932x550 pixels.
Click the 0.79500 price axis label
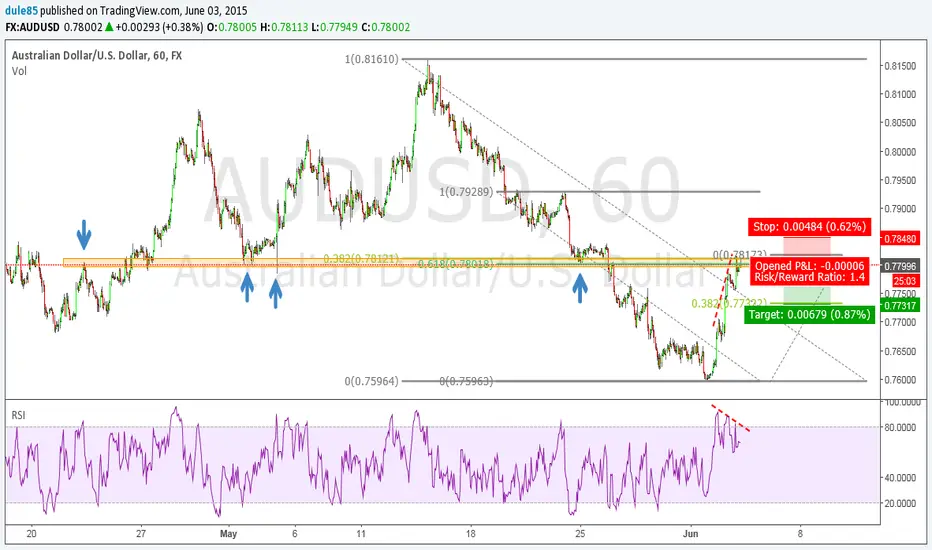tap(900, 180)
